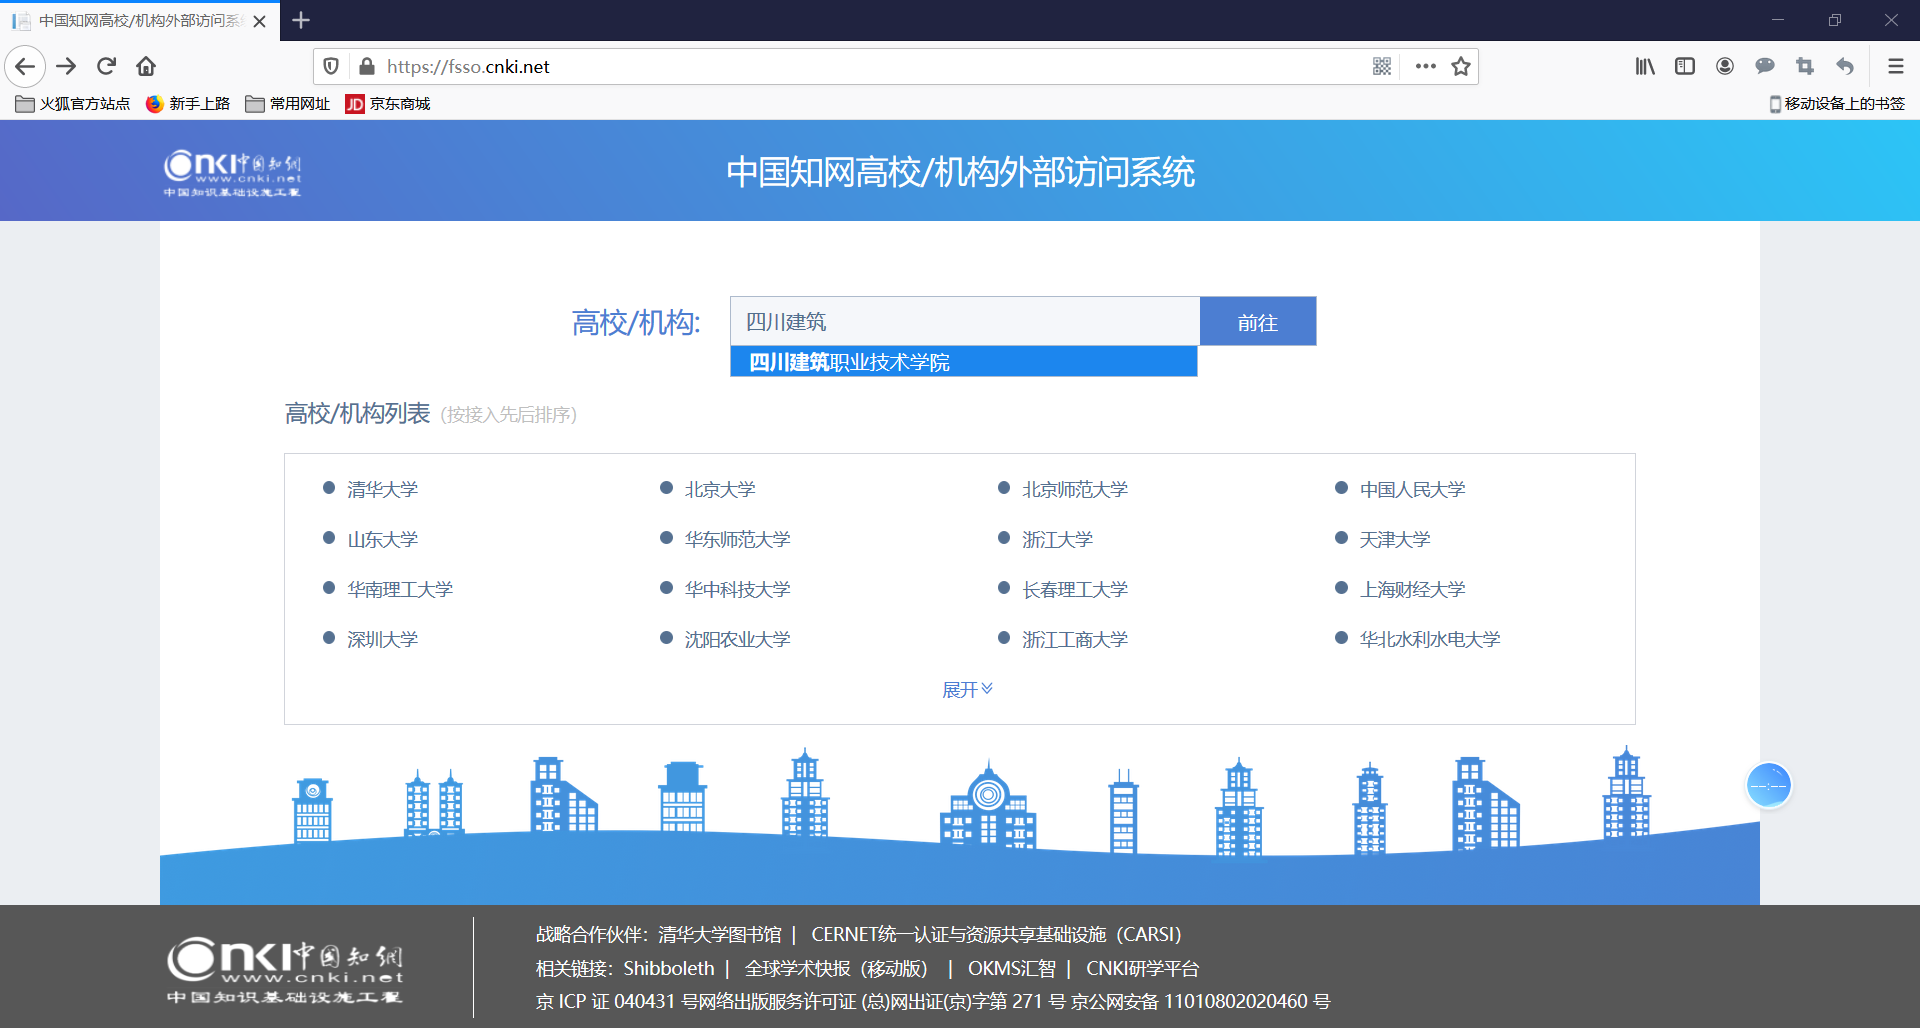Open 沈阳农业大学 link

coord(737,639)
